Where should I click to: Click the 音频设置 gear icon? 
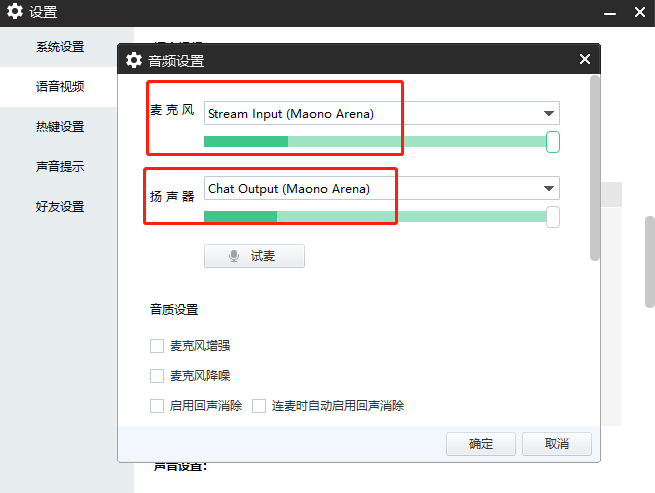[134, 60]
